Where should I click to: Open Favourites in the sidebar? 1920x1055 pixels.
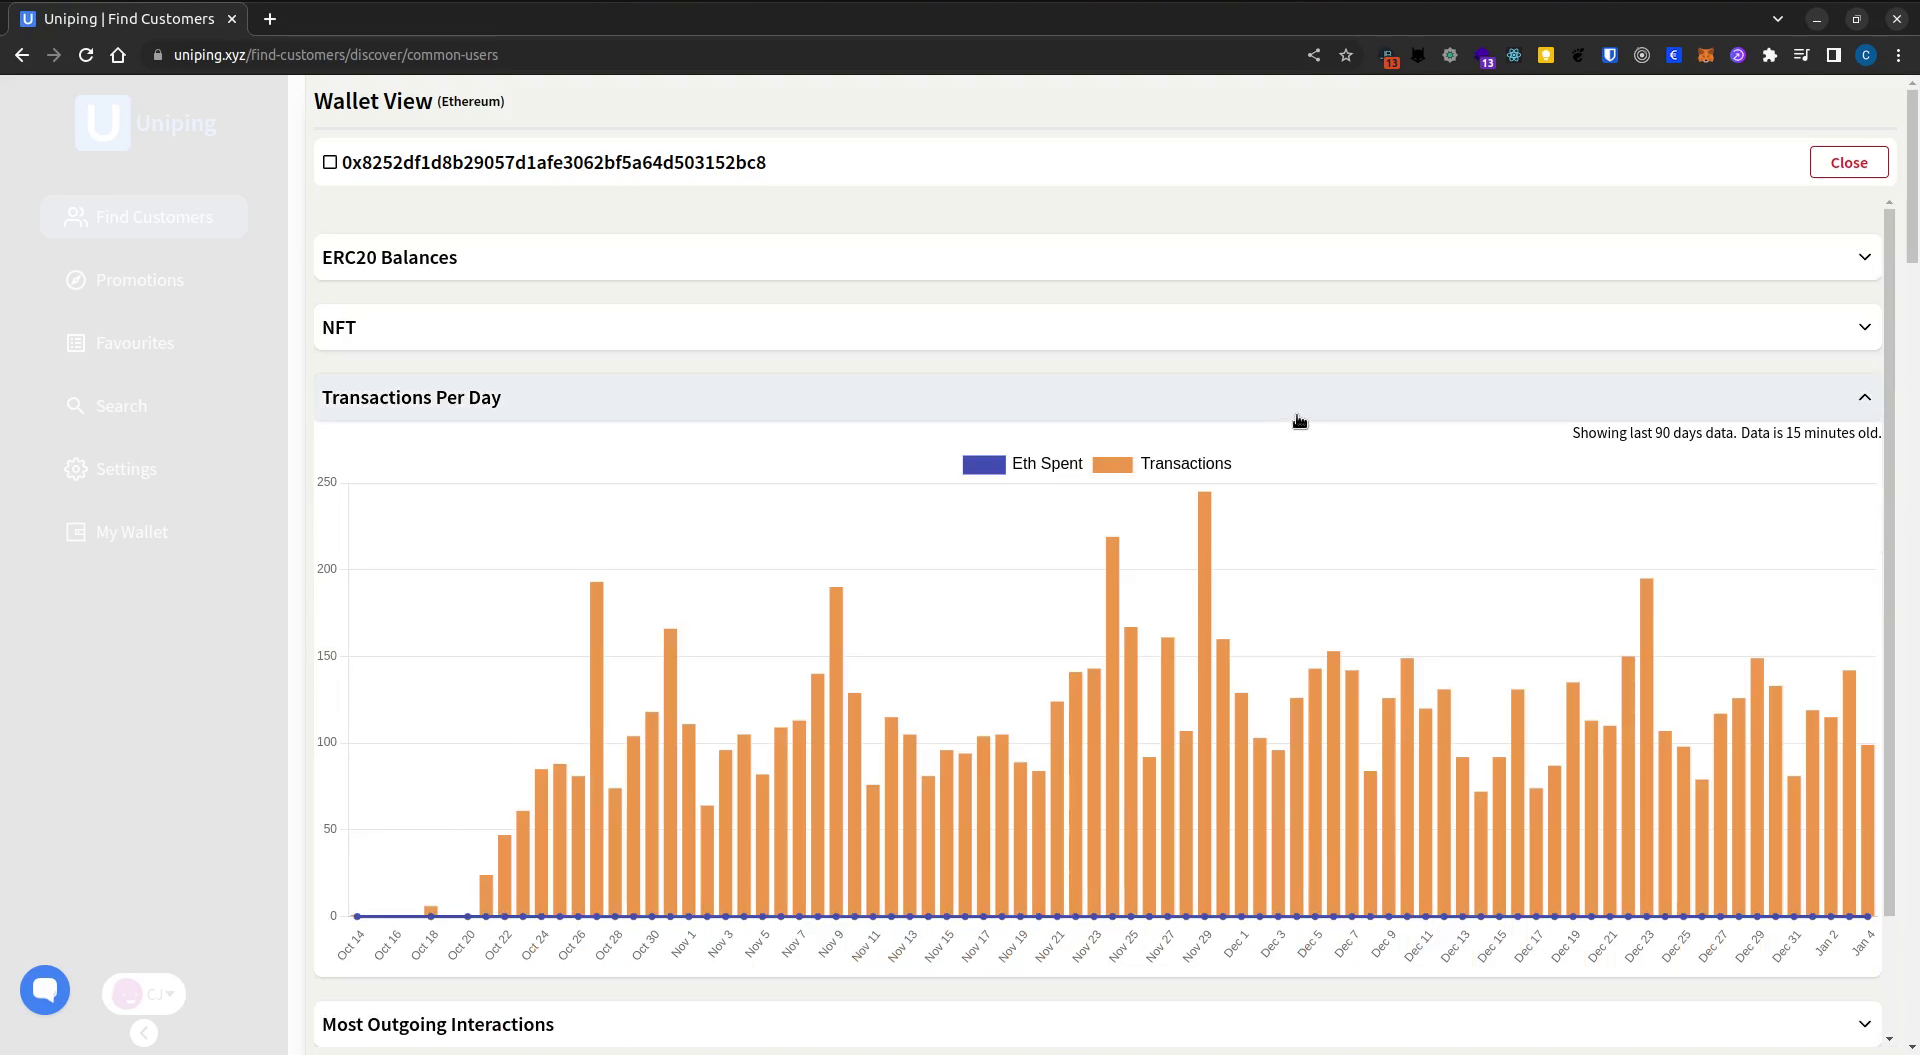tap(120, 343)
